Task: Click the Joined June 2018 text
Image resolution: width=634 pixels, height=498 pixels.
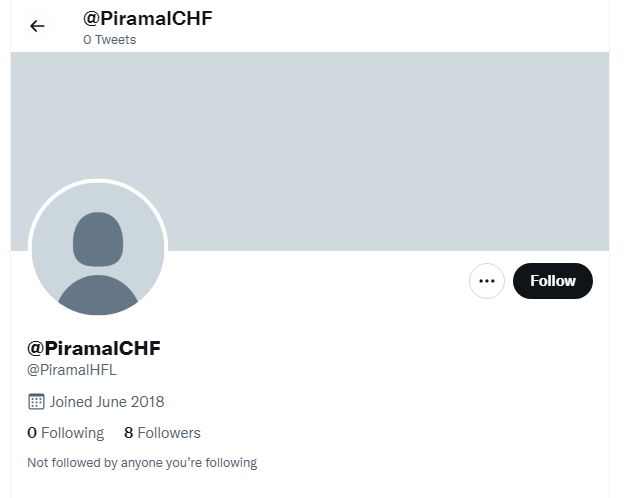Action: click(x=107, y=402)
